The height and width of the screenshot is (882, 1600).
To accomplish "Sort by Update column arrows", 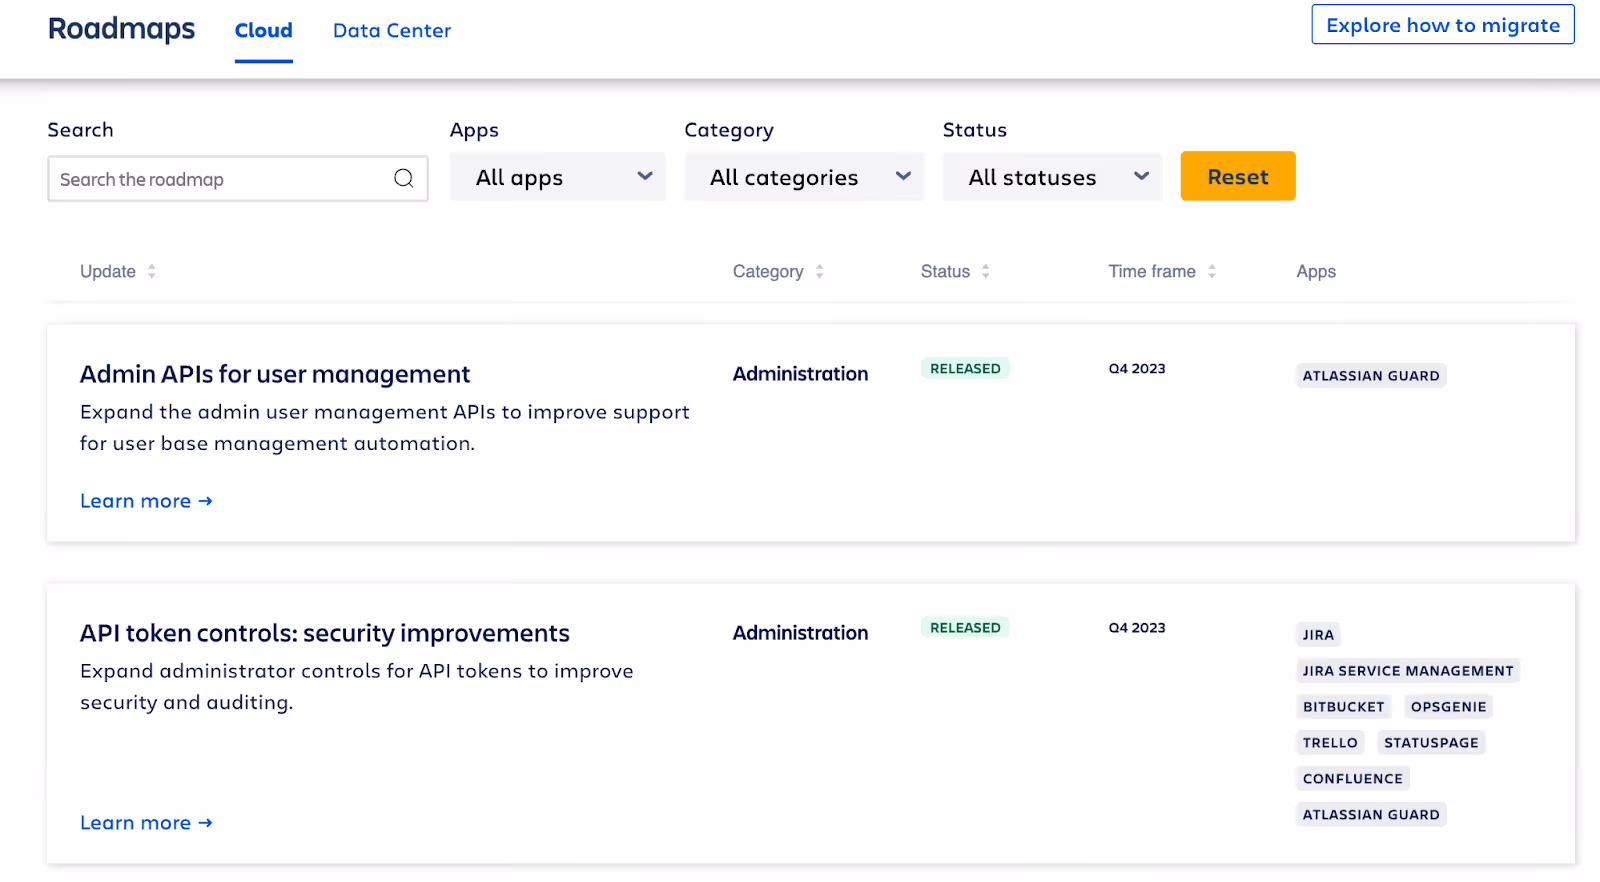I will coord(152,271).
